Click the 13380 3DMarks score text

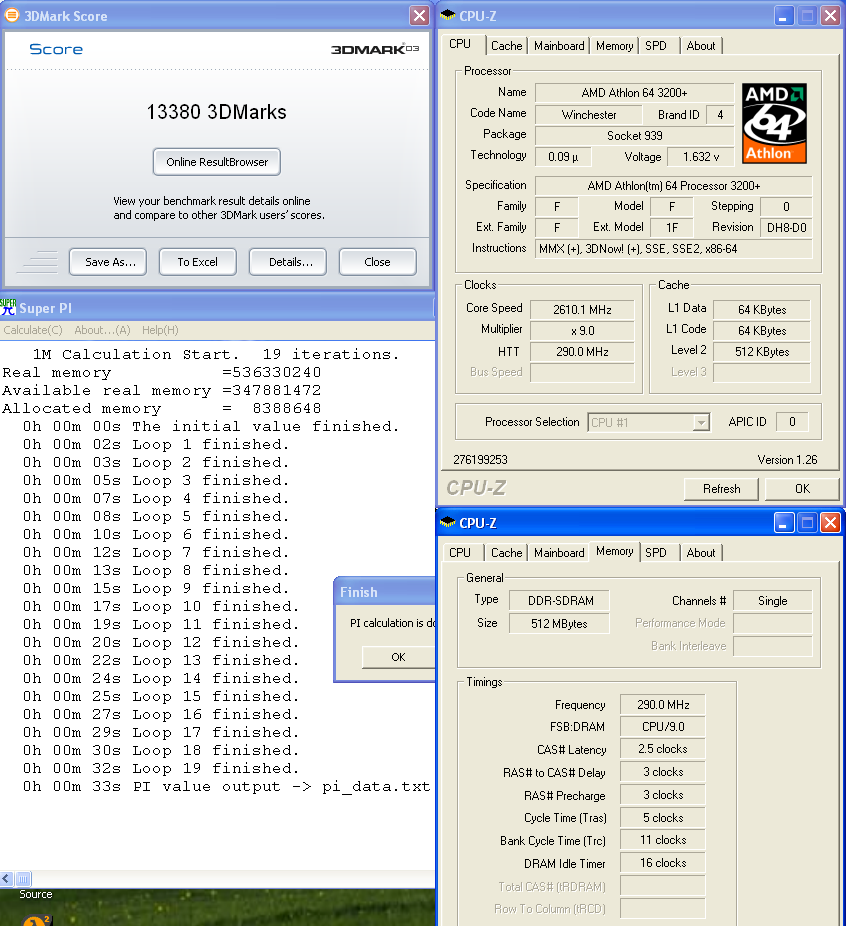tap(216, 112)
